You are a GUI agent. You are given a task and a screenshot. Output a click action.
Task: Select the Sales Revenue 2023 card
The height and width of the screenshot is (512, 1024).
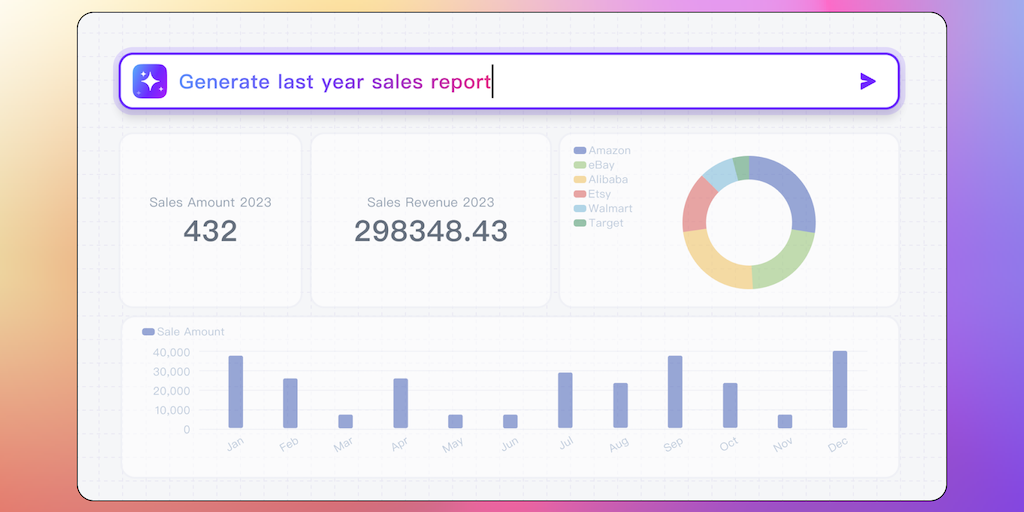(x=430, y=220)
